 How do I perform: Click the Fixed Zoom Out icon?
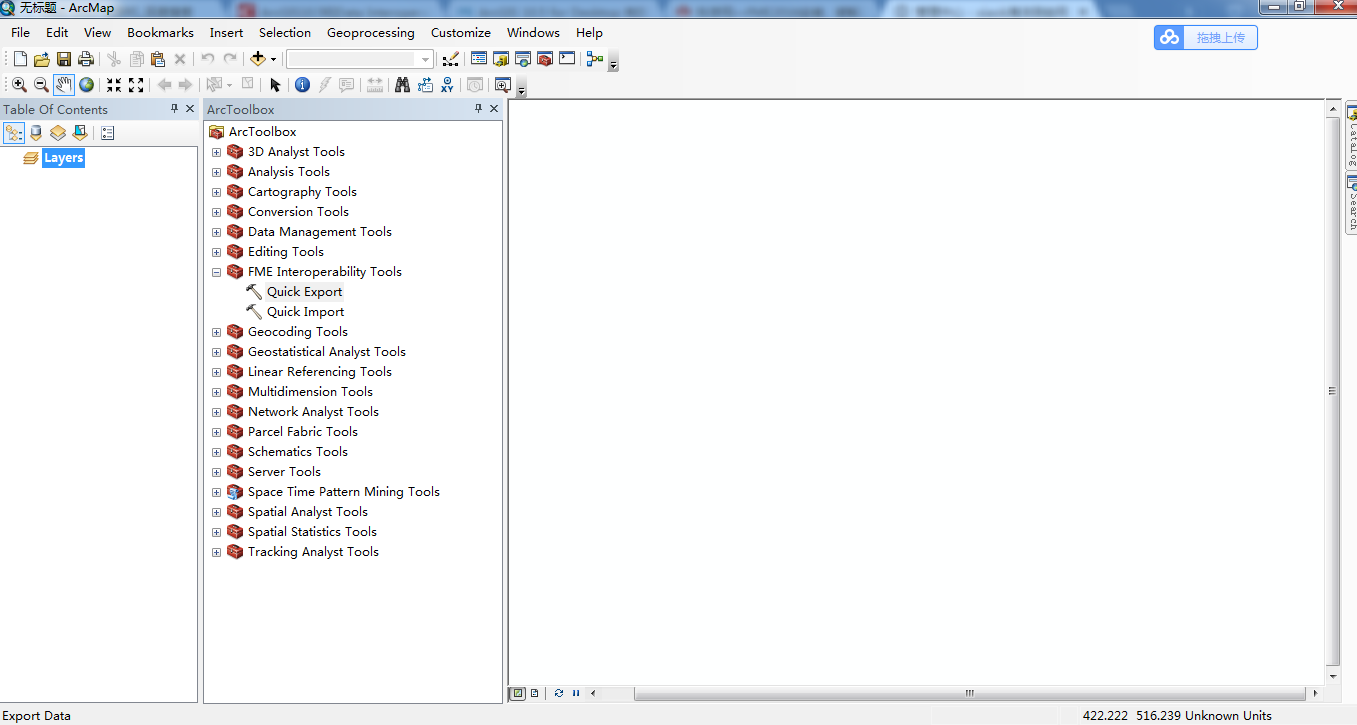click(136, 85)
